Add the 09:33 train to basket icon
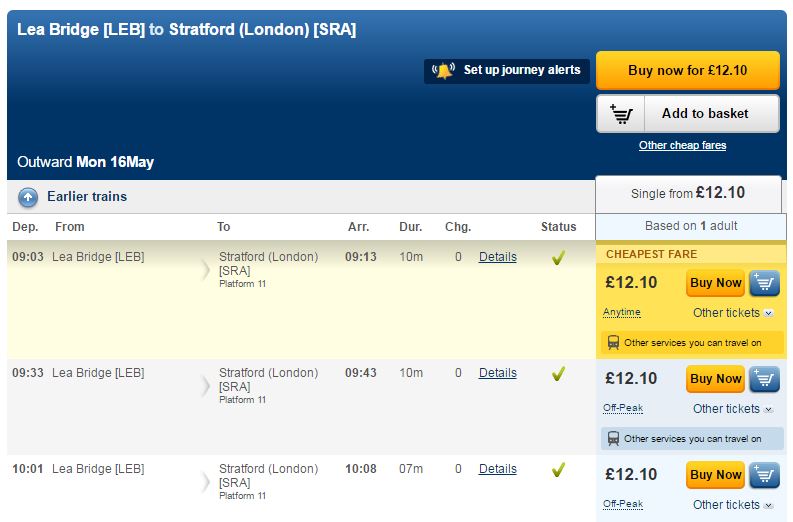Screen dimensions: 793x522 point(764,379)
